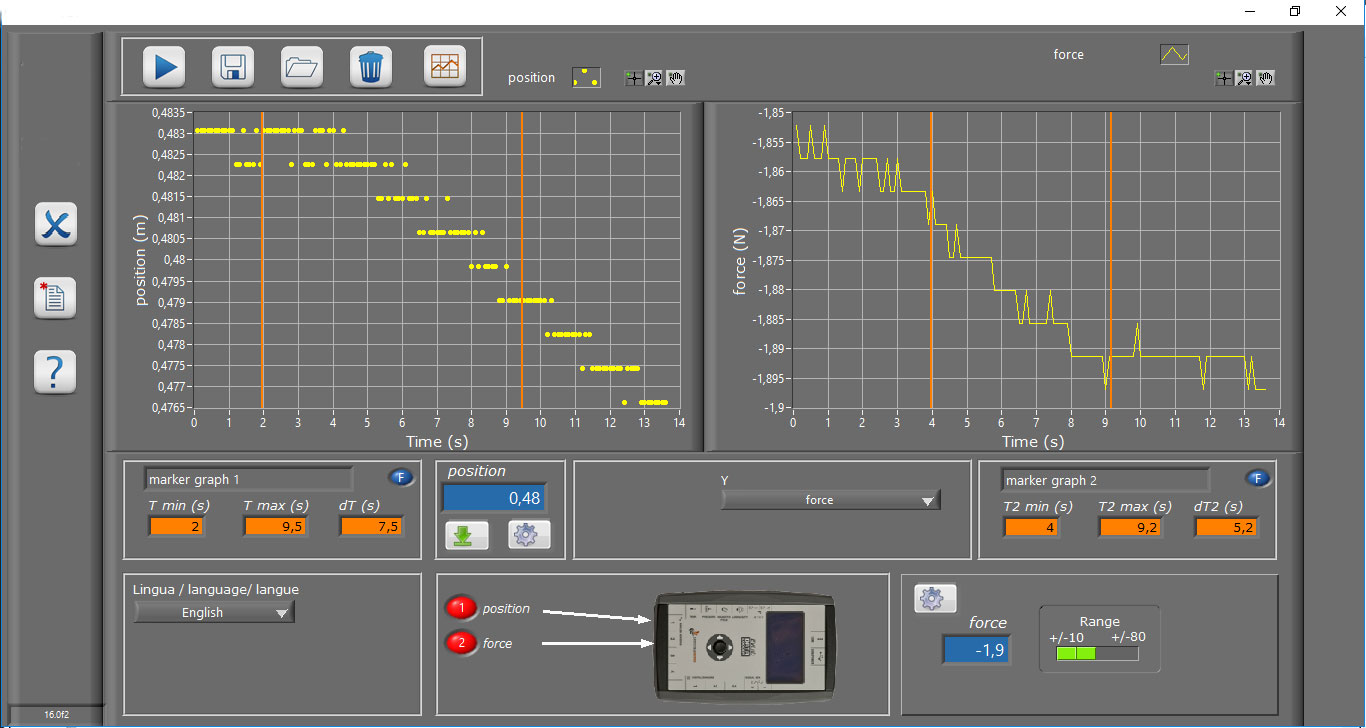This screenshot has width=1366, height=728.
Task: Open data file with the folder icon
Action: tap(301, 67)
